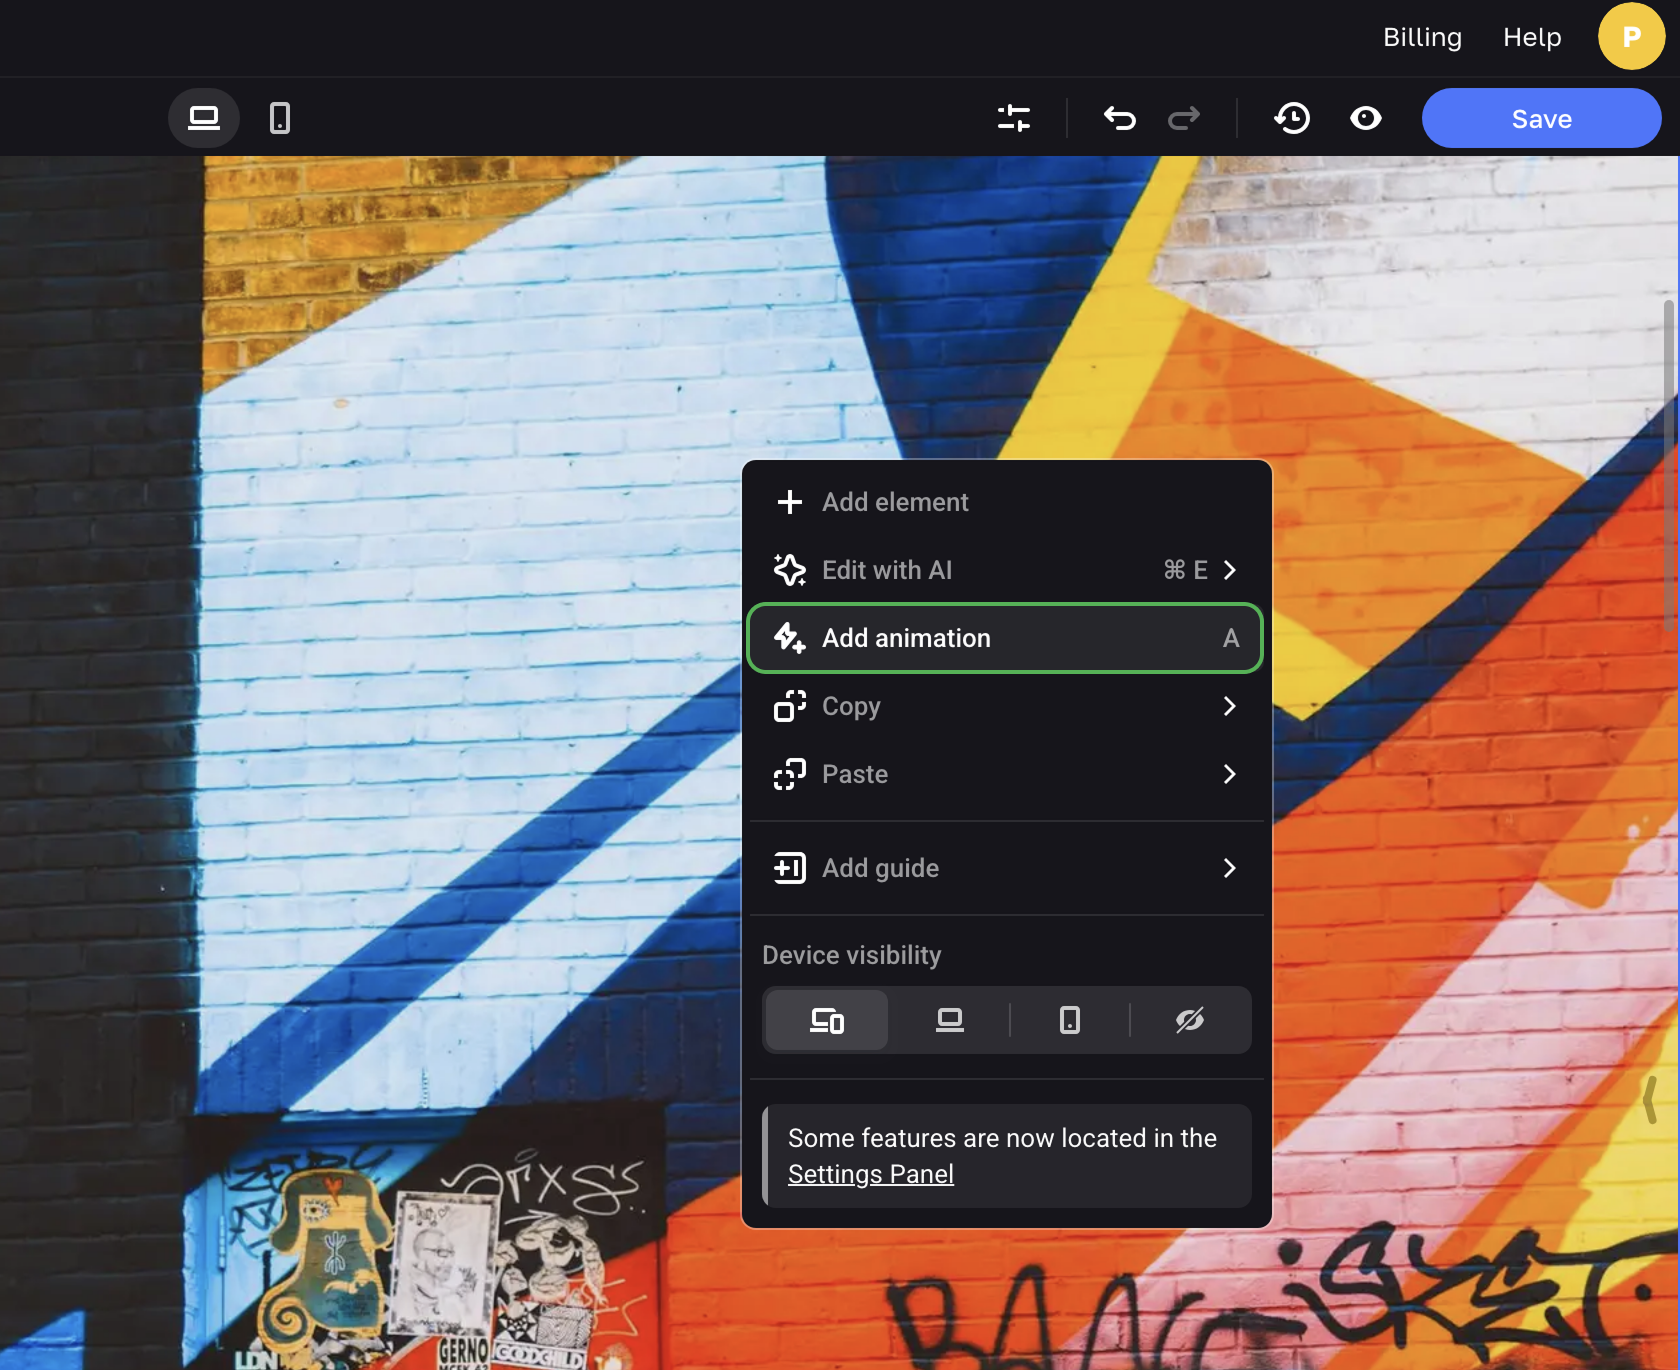Image resolution: width=1680 pixels, height=1370 pixels.
Task: Open the user profile avatar
Action: [1631, 36]
